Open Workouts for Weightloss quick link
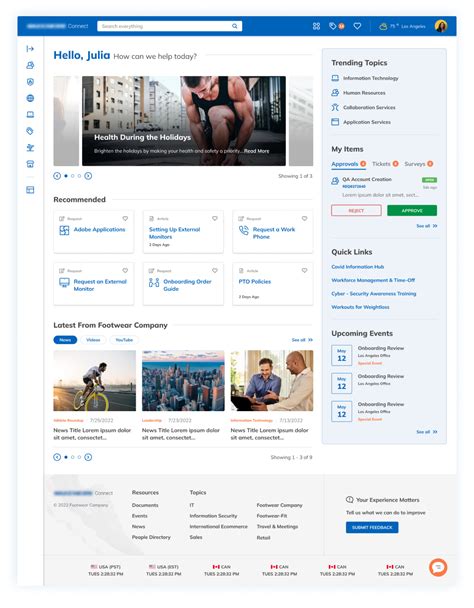The height and width of the screenshot is (608, 474). tap(360, 307)
